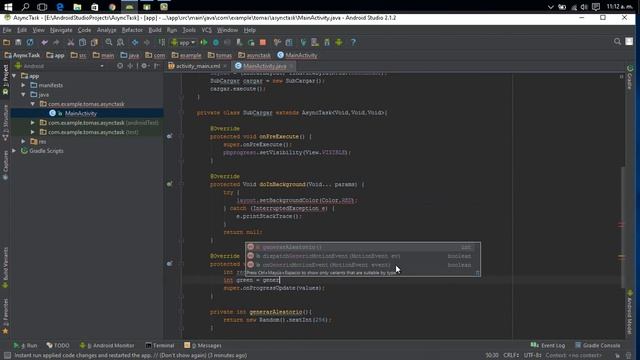Open the Build menu
This screenshot has height=360, width=640.
[155, 30]
